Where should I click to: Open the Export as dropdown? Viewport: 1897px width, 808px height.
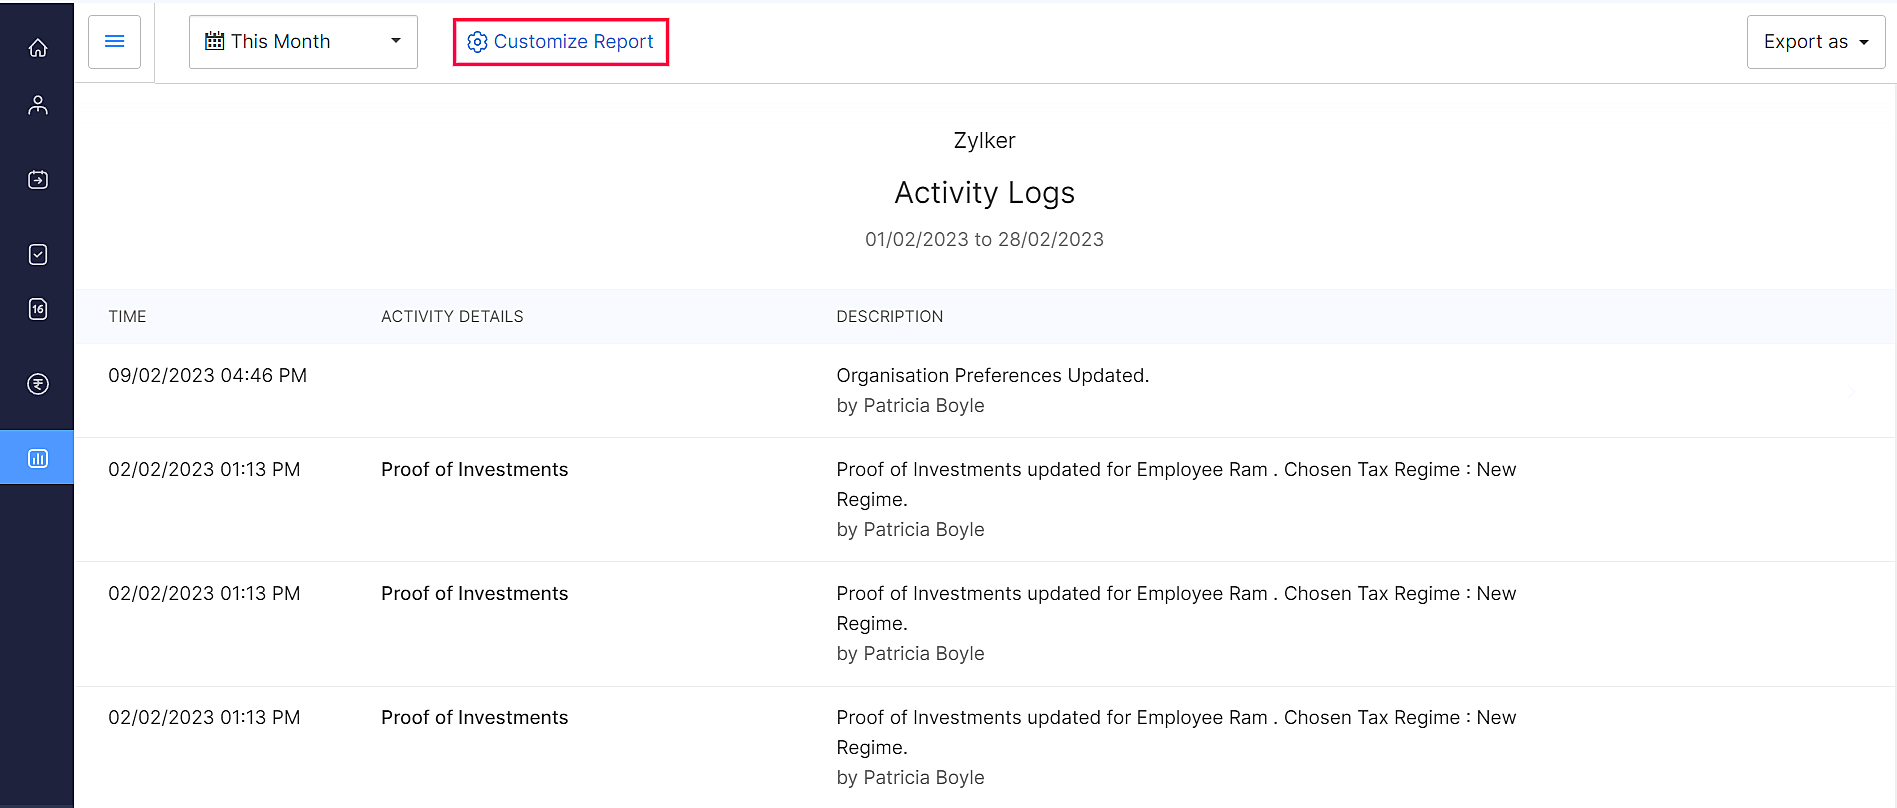click(x=1815, y=42)
